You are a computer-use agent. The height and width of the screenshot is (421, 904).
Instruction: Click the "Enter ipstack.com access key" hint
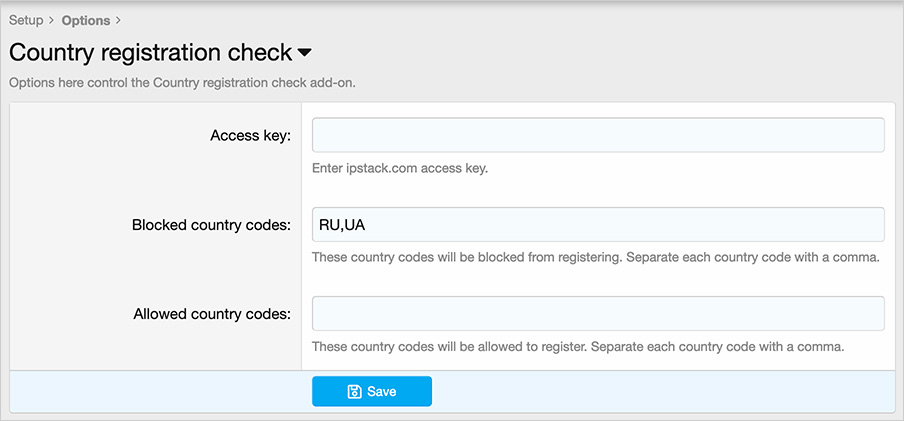click(400, 168)
